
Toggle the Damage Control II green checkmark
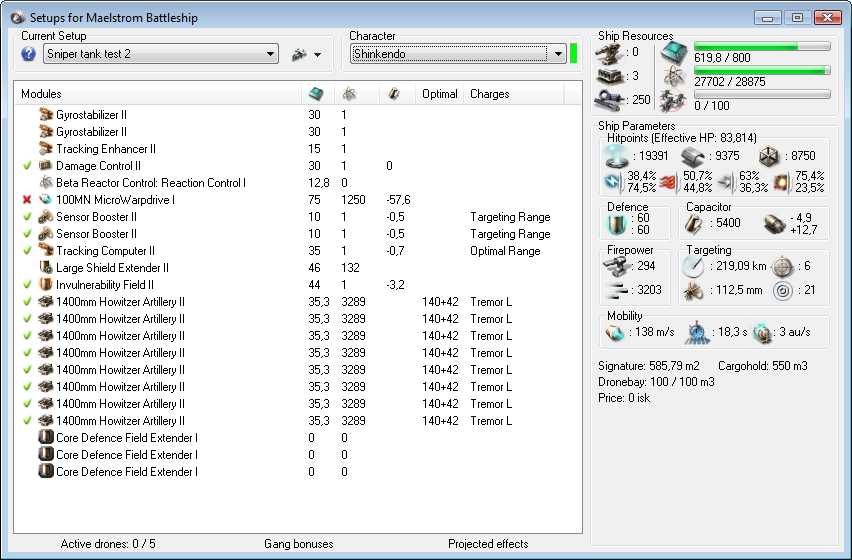(27, 166)
